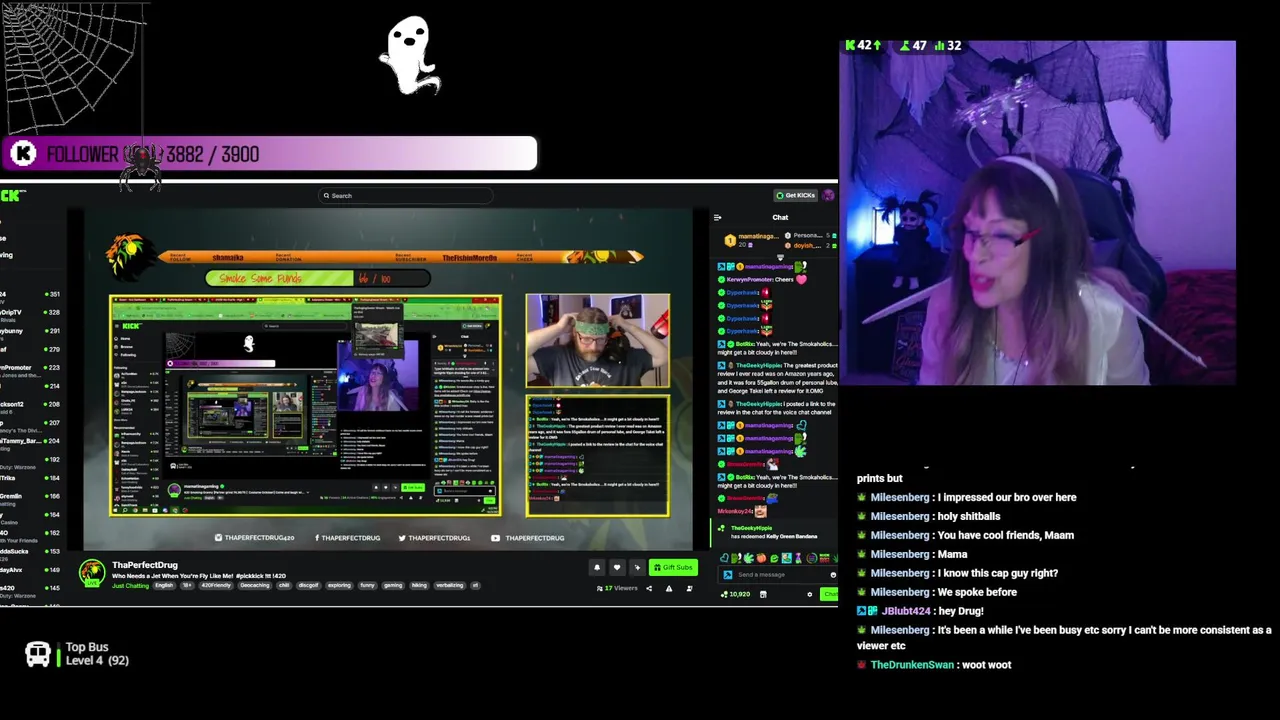The width and height of the screenshot is (1280, 720).
Task: Click the English tag
Action: [x=164, y=586]
